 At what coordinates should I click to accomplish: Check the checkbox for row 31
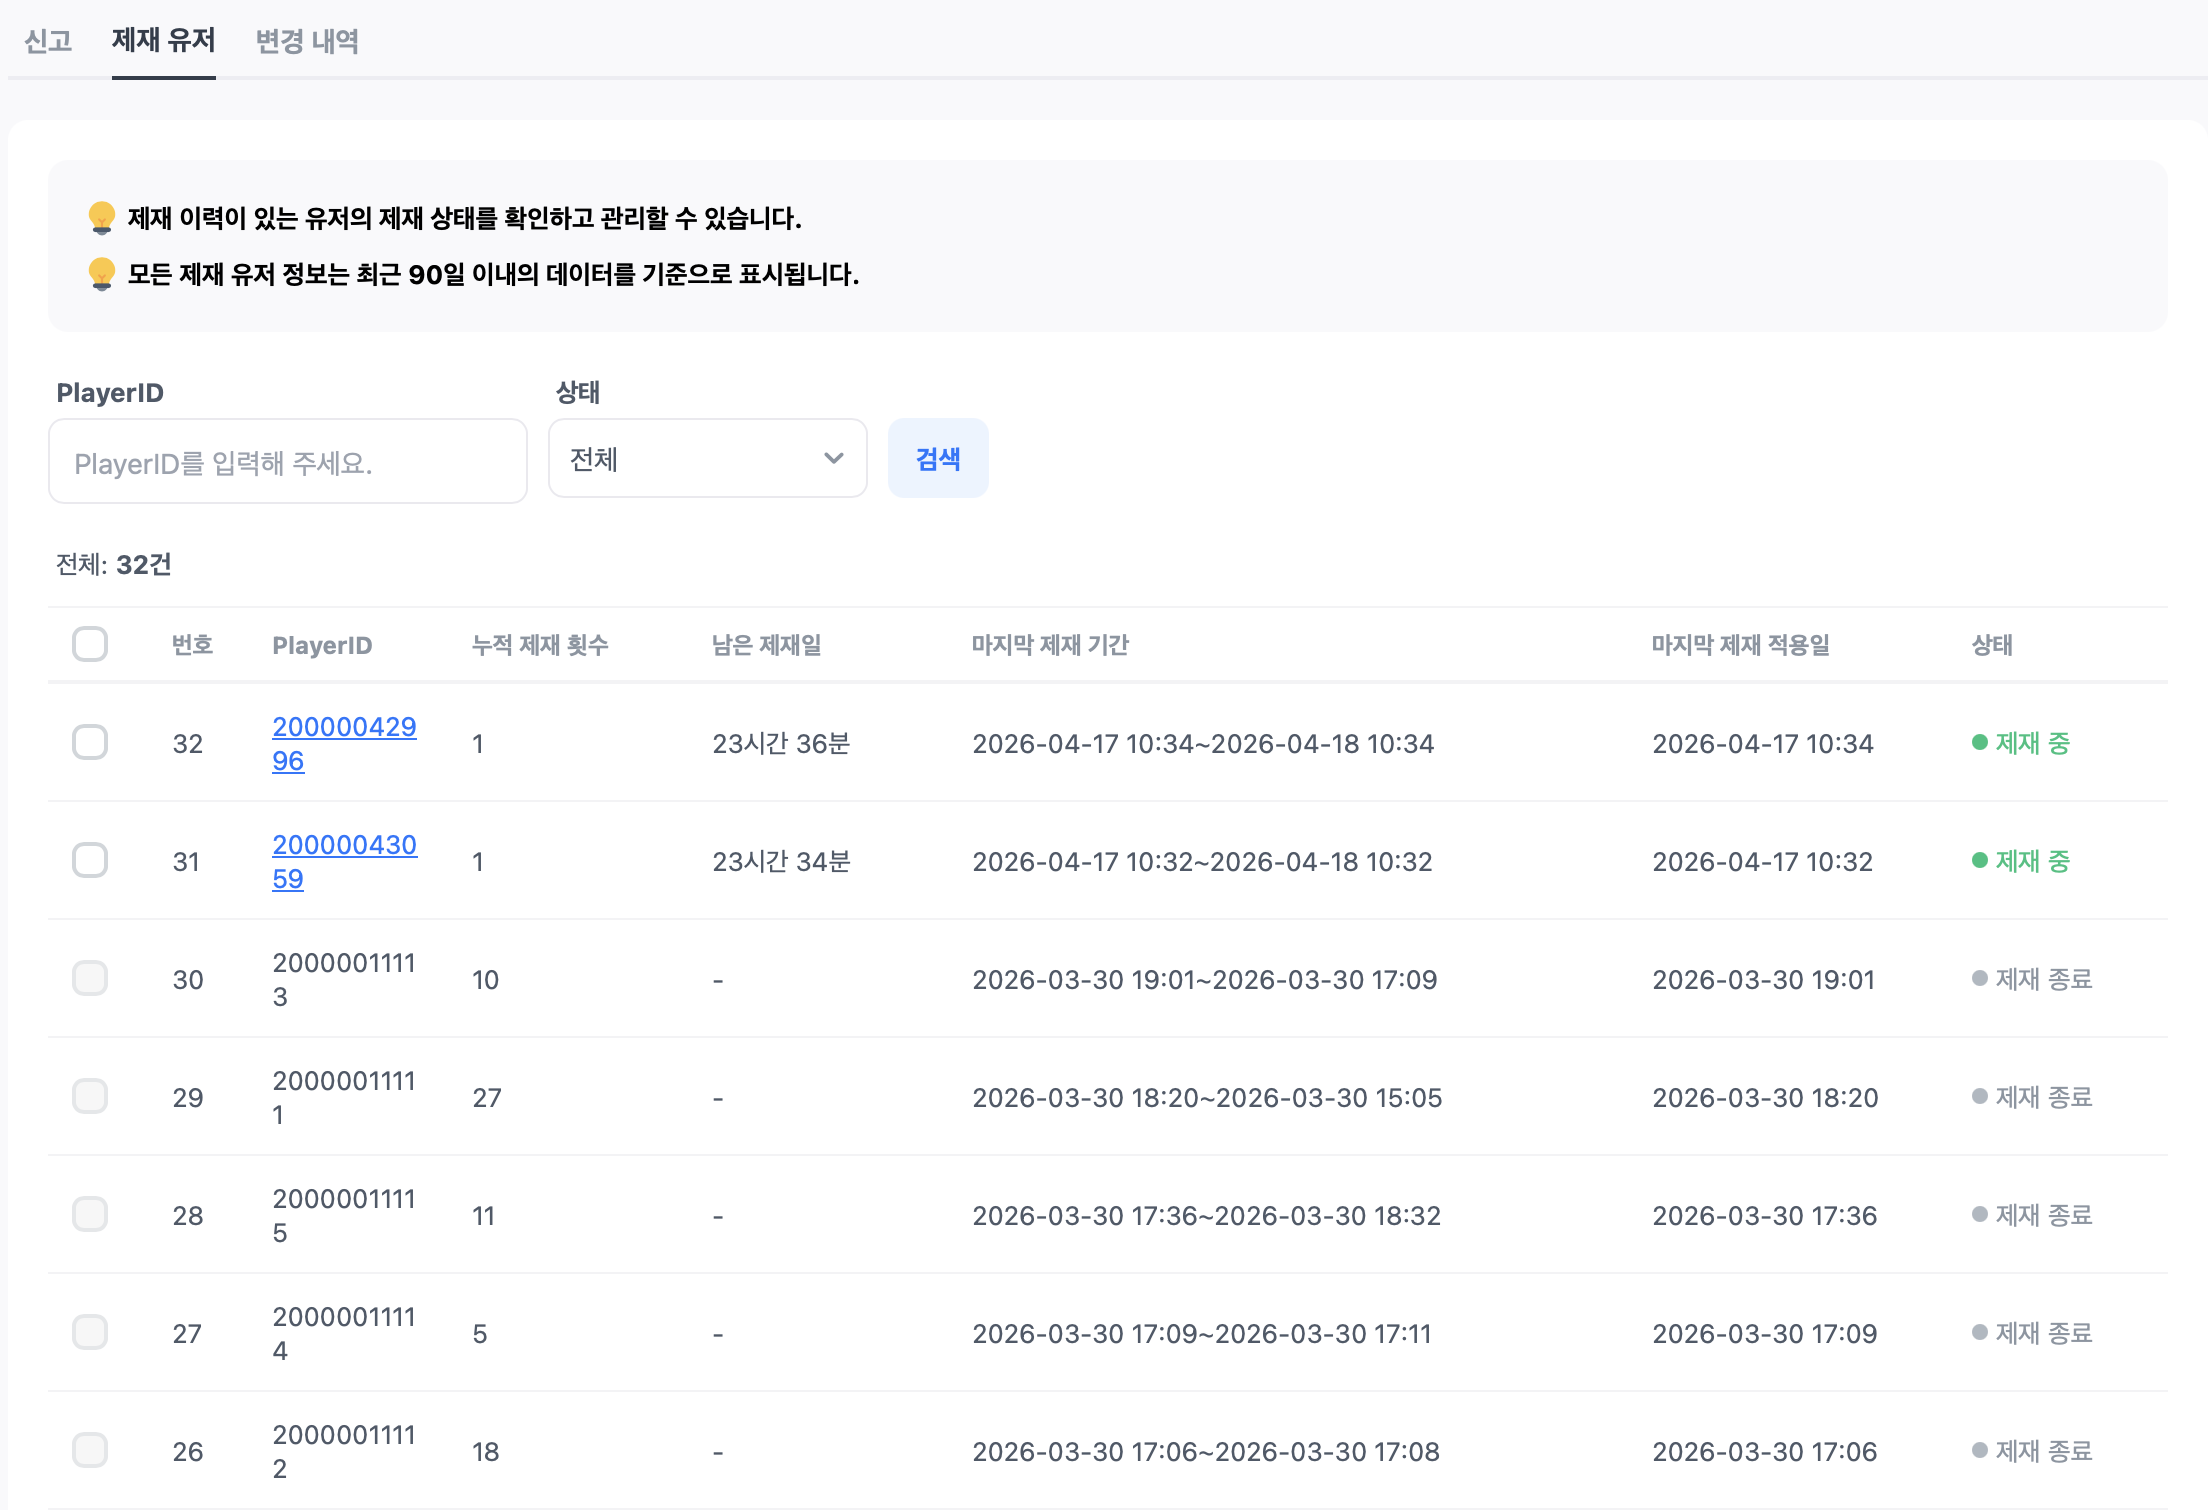point(90,860)
